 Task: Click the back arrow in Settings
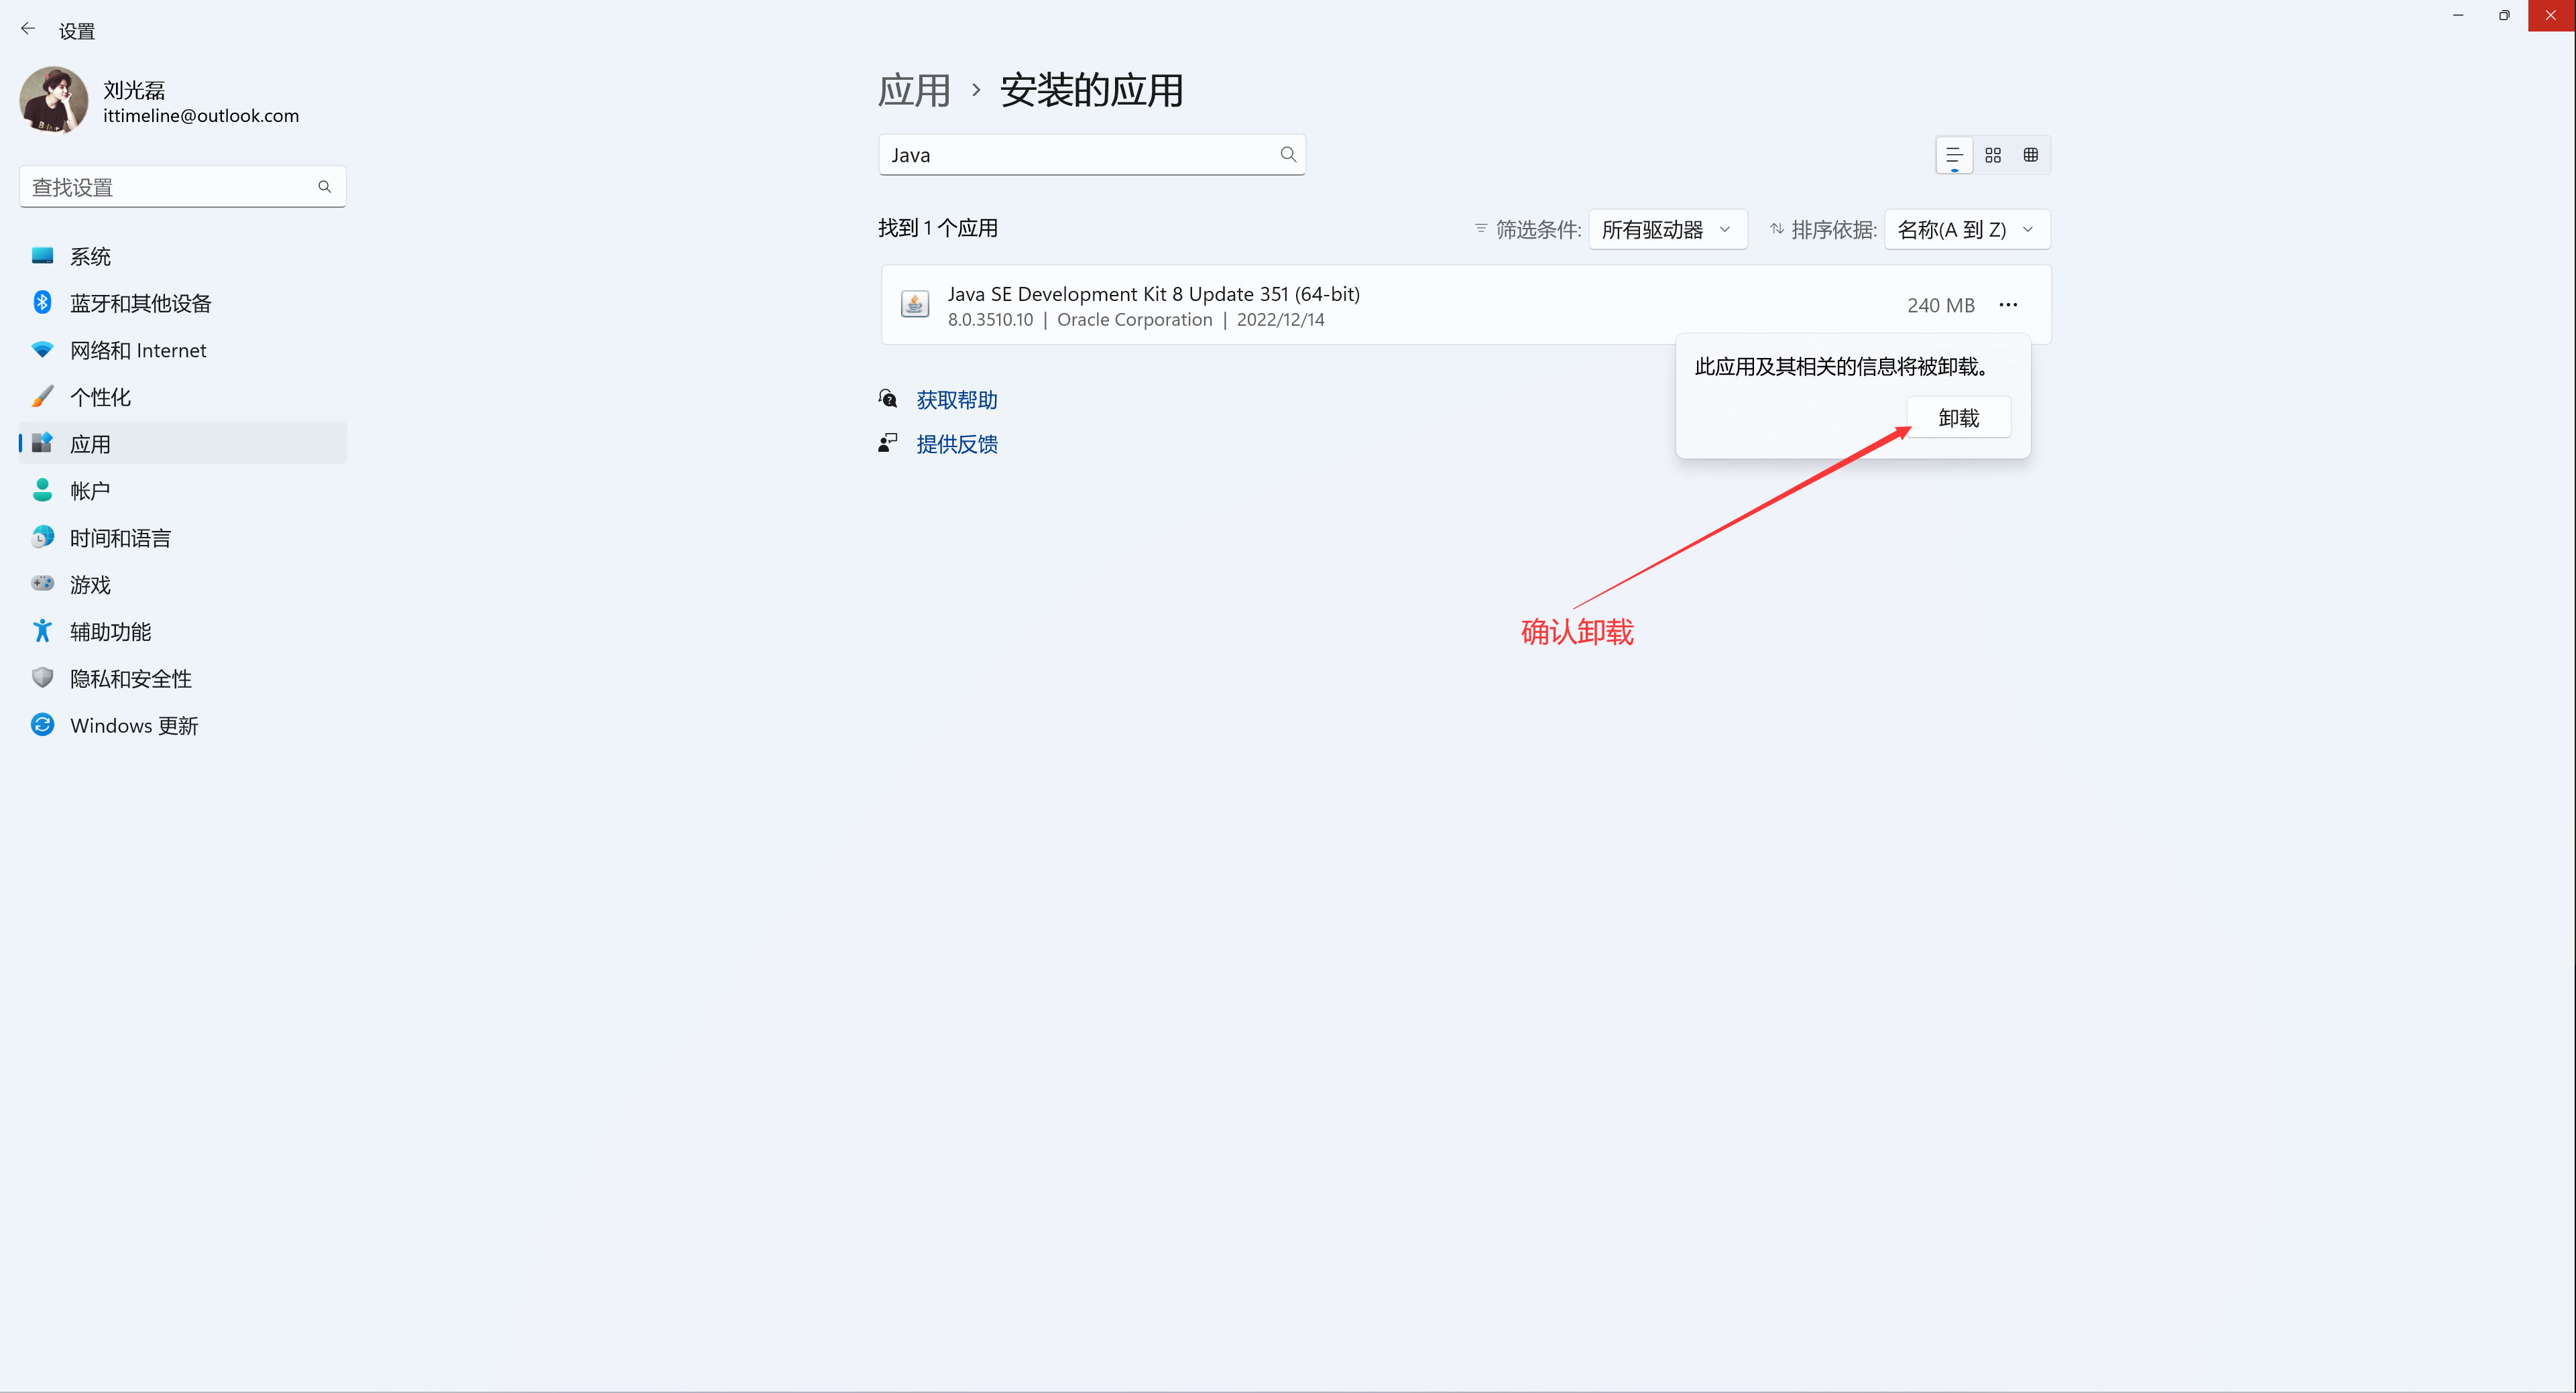28,30
